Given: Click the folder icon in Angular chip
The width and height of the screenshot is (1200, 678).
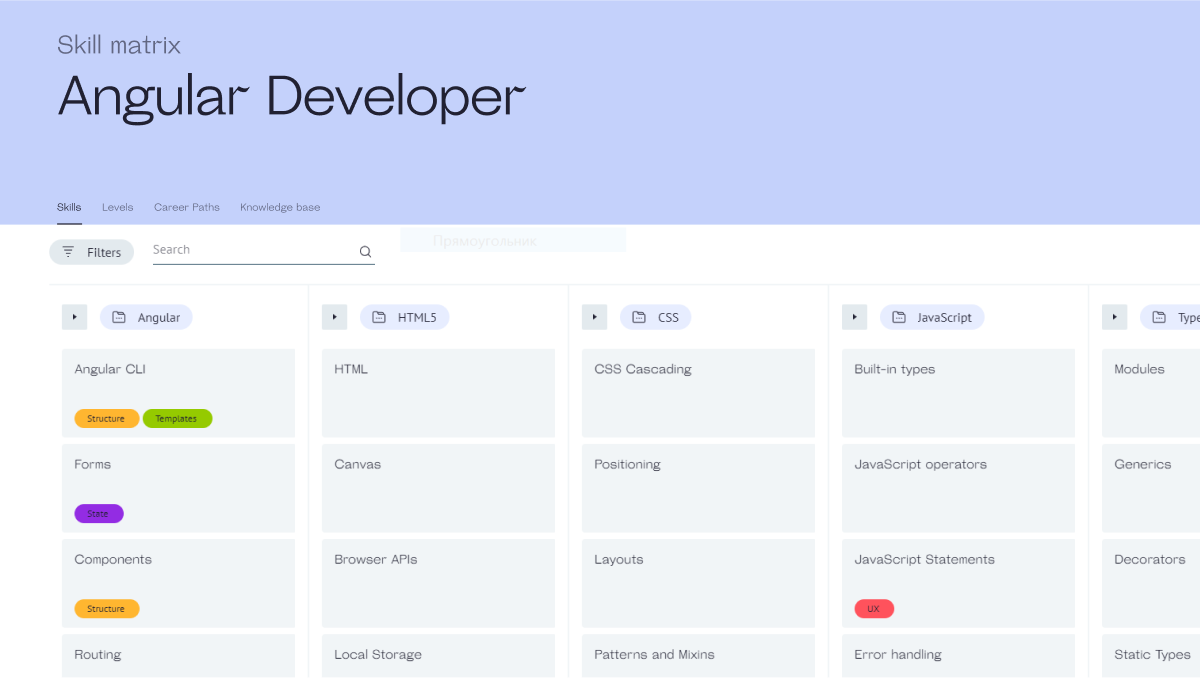Looking at the screenshot, I should click(x=119, y=317).
